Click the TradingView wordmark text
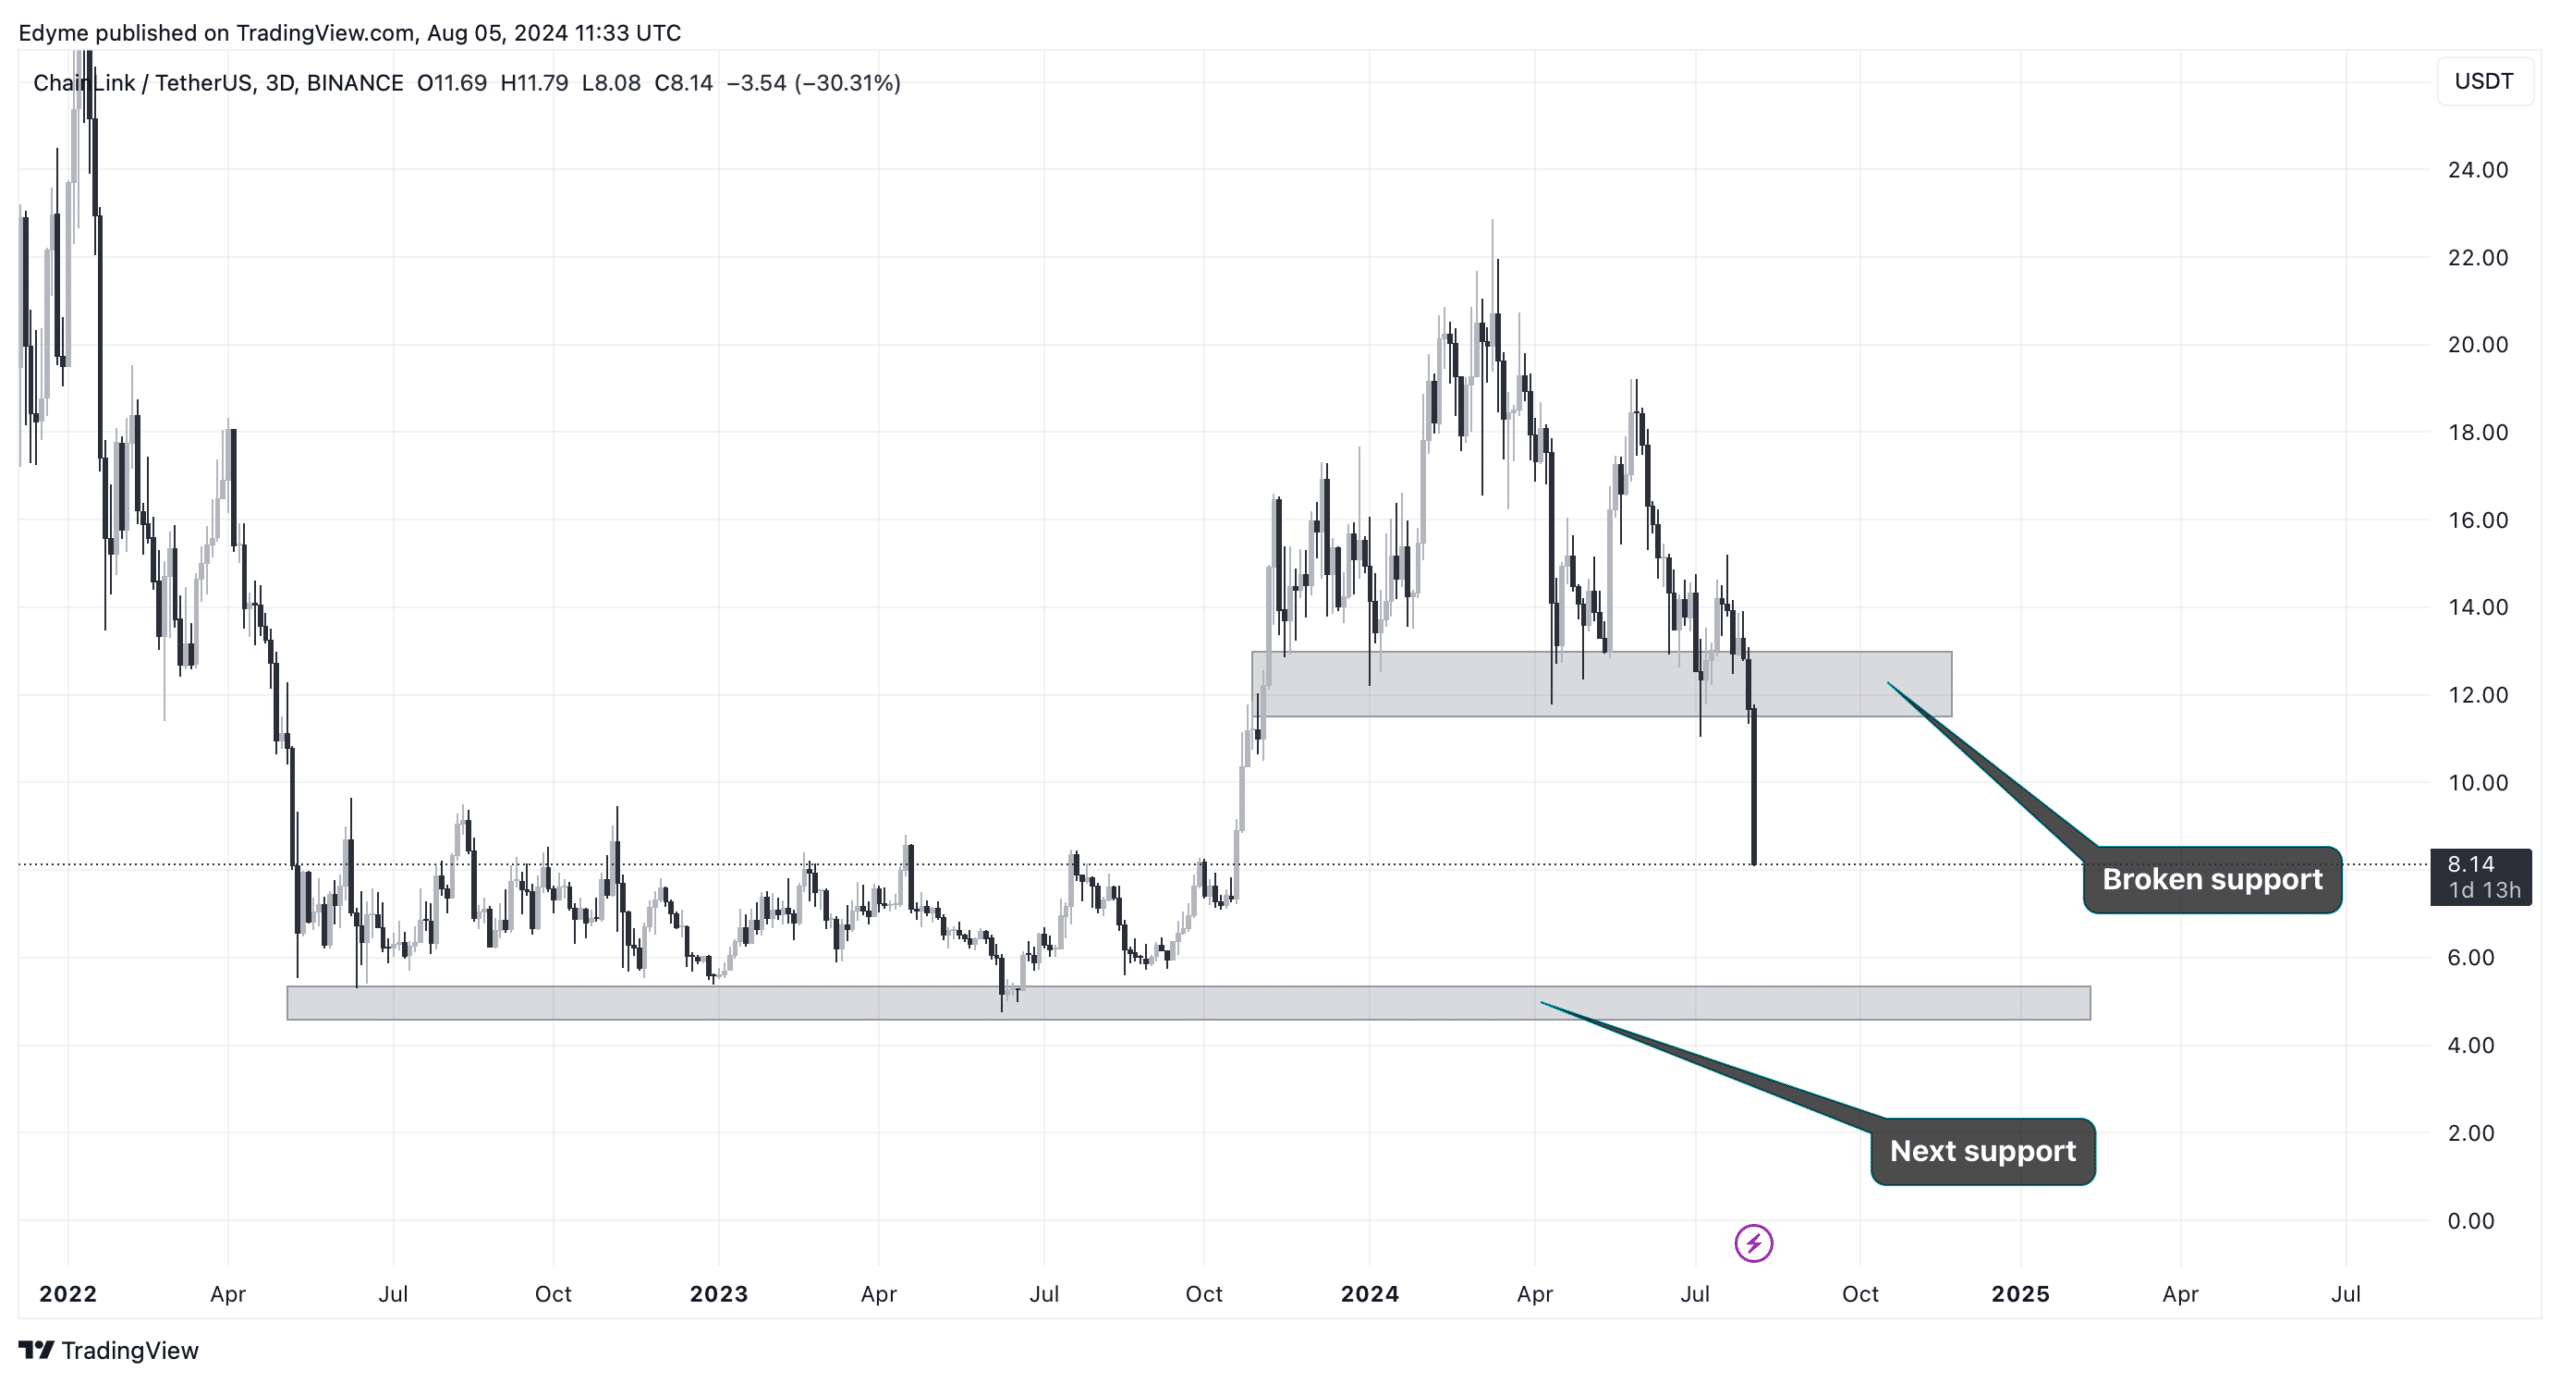This screenshot has height=1383, width=2560. (x=130, y=1351)
